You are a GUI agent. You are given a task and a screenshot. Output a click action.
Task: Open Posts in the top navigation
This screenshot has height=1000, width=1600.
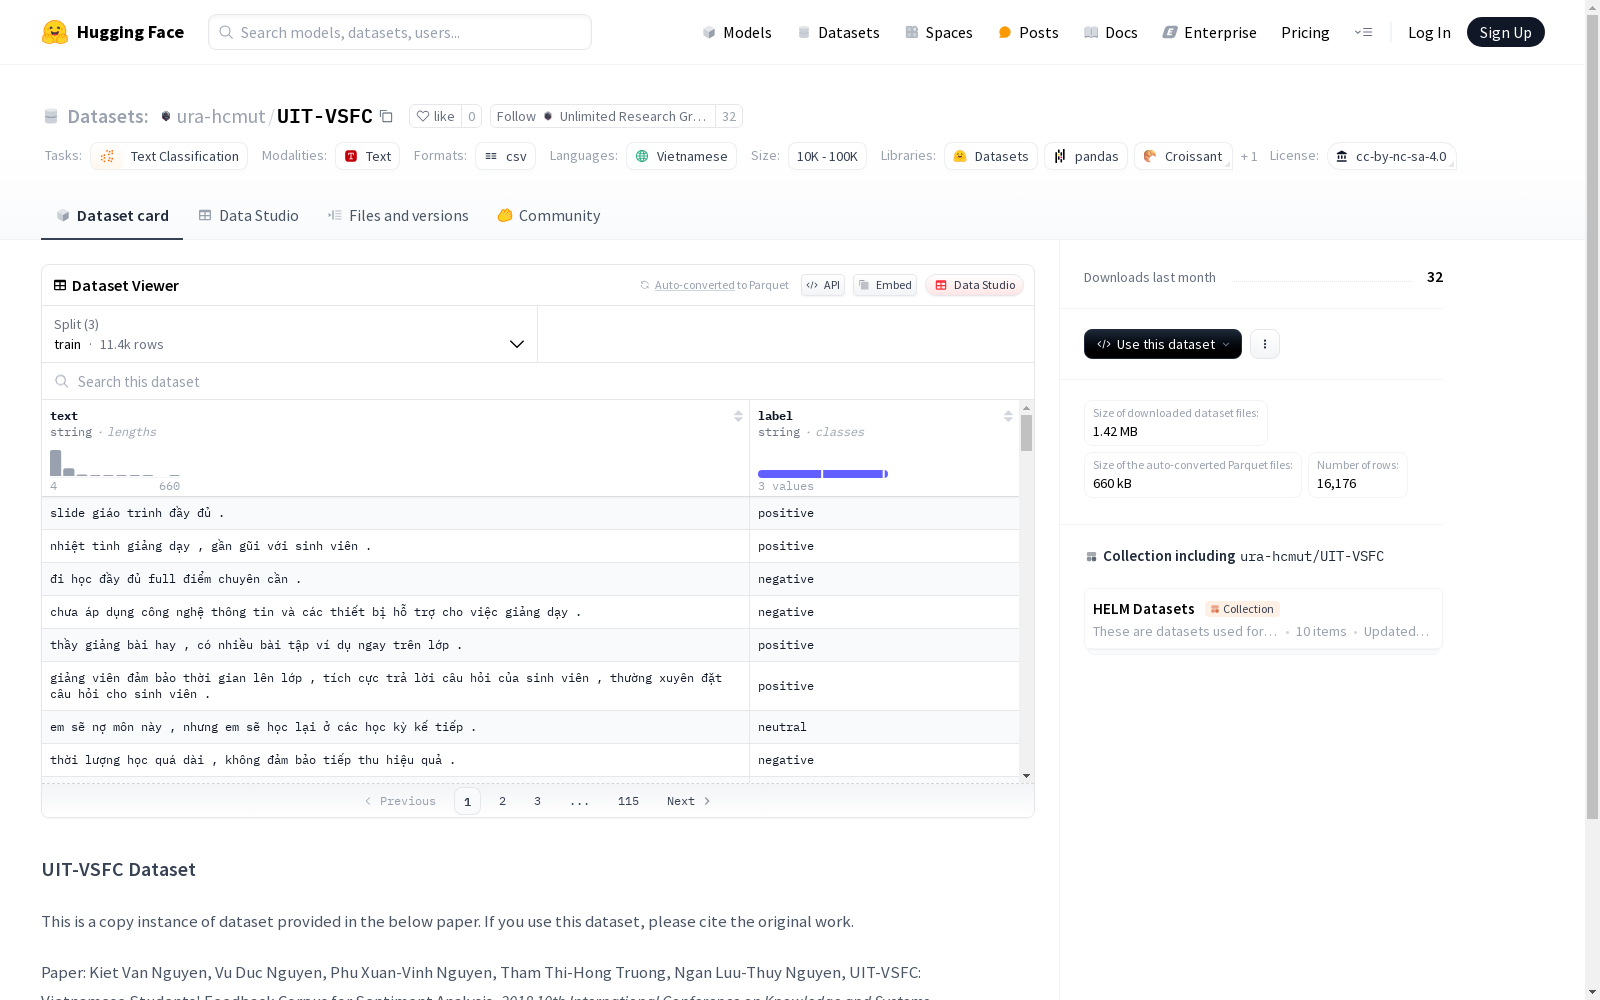coord(1028,32)
